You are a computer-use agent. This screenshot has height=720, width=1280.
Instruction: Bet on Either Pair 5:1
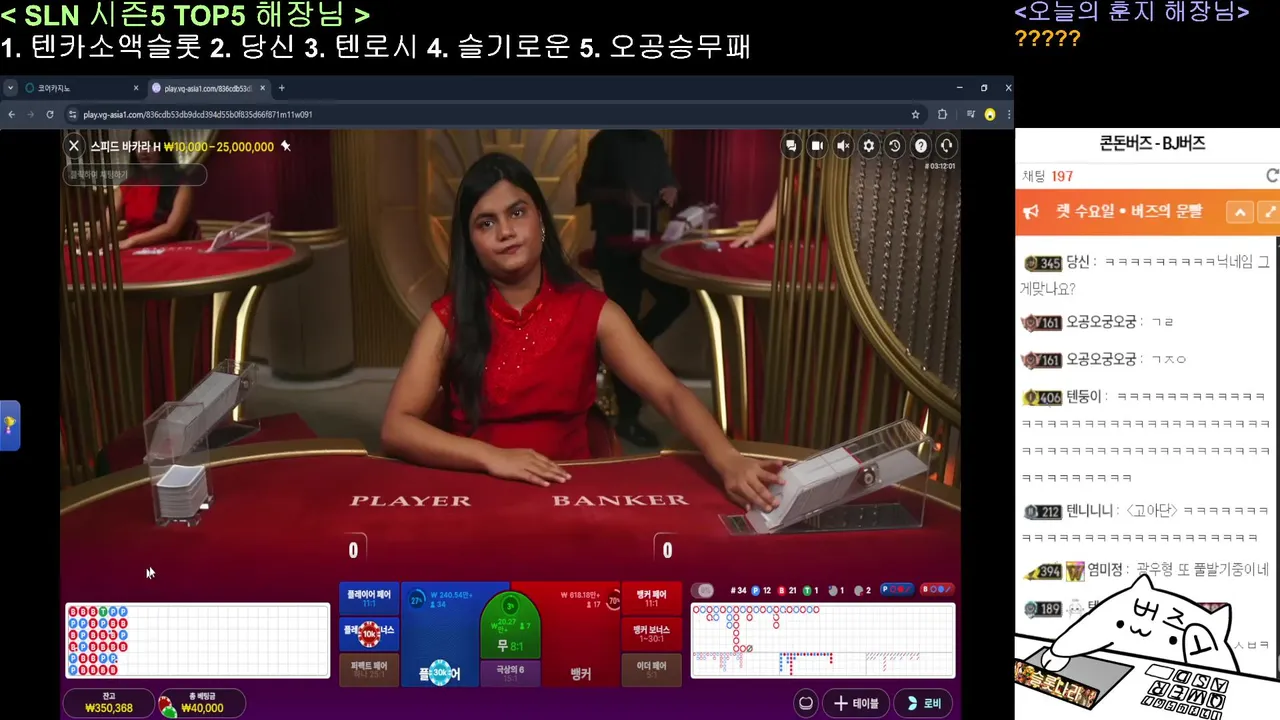651,668
